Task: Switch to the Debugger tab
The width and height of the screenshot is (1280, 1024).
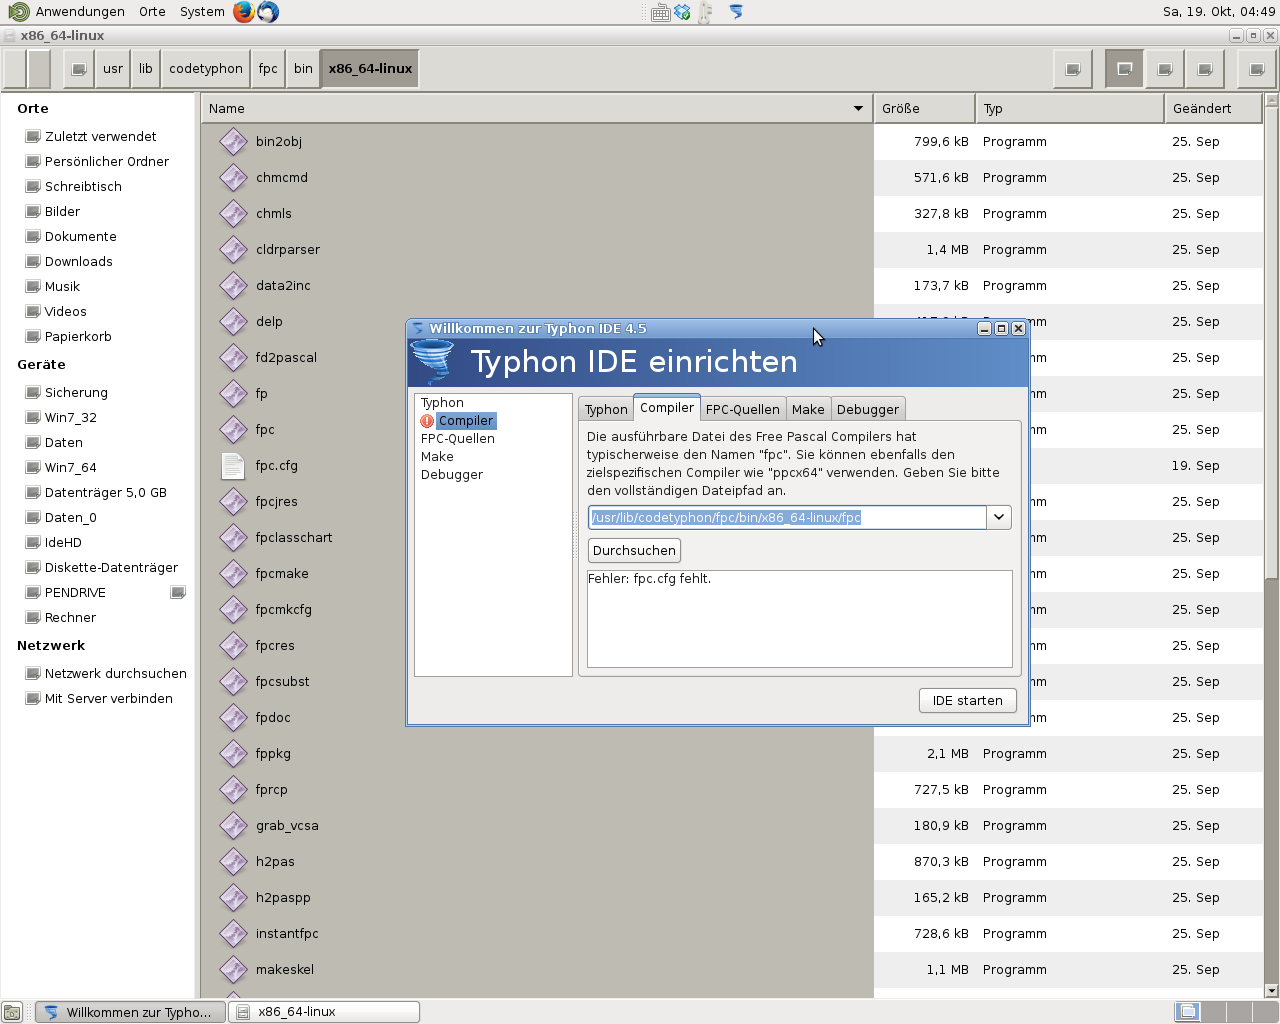Action: point(867,409)
